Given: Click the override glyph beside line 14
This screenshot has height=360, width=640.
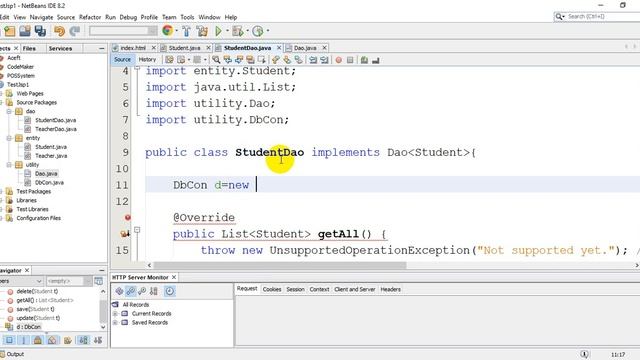Looking at the screenshot, I should tap(125, 234).
